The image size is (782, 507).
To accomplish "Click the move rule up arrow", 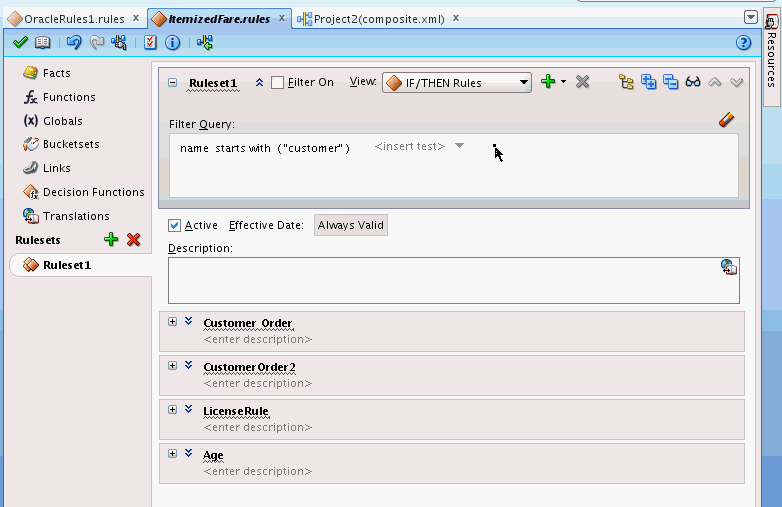I will pyautogui.click(x=715, y=82).
